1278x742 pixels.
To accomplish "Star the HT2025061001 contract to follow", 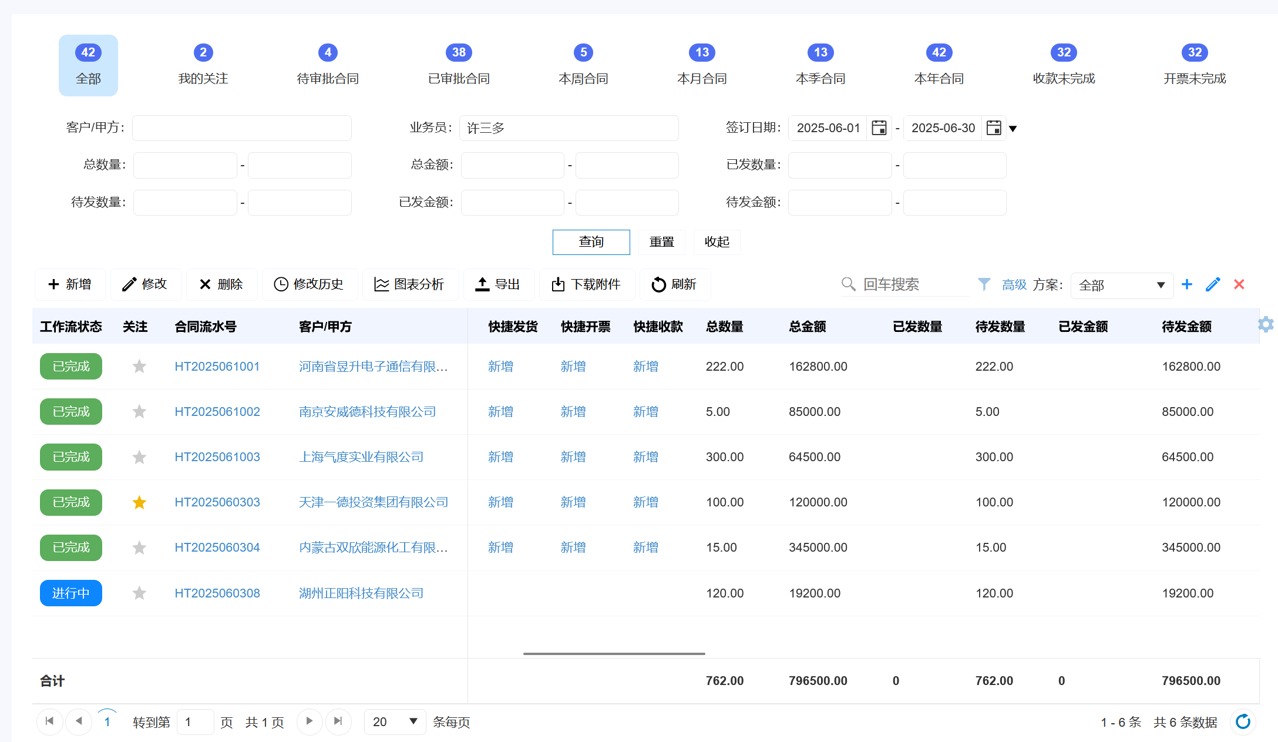I will click(x=139, y=367).
